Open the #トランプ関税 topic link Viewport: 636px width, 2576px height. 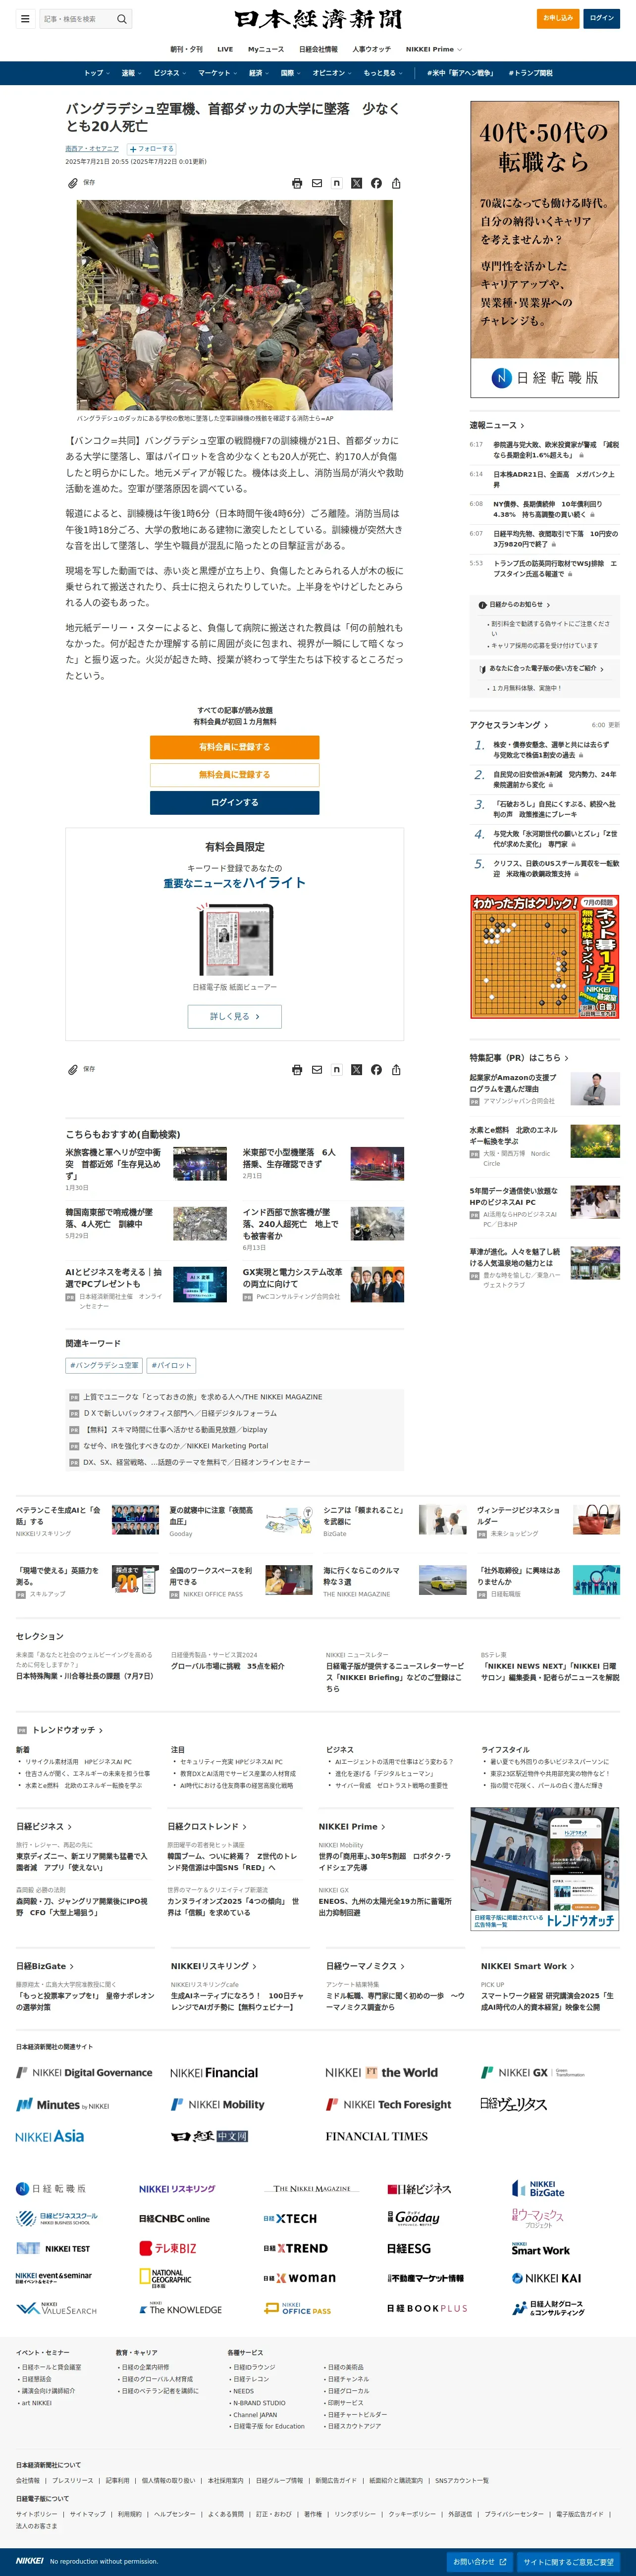(x=530, y=73)
